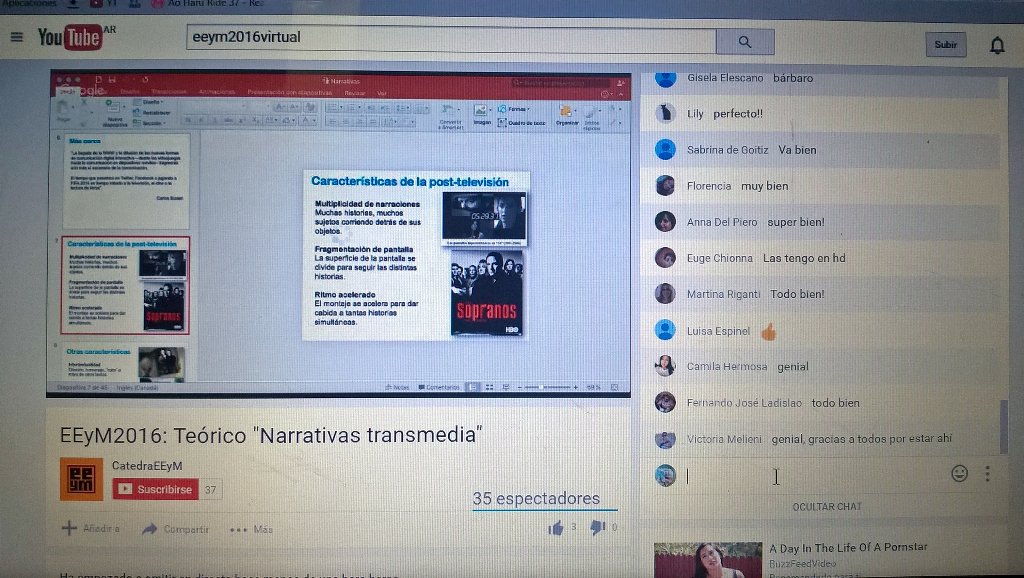
Task: Click the name Camila Hermosa in chat
Action: coord(727,366)
